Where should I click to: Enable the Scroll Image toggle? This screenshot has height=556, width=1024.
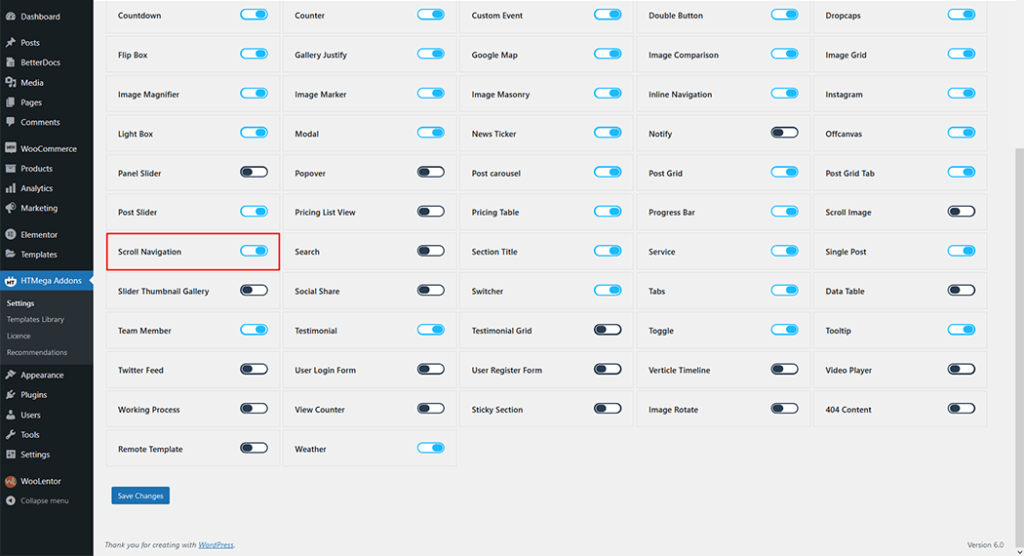click(x=961, y=212)
